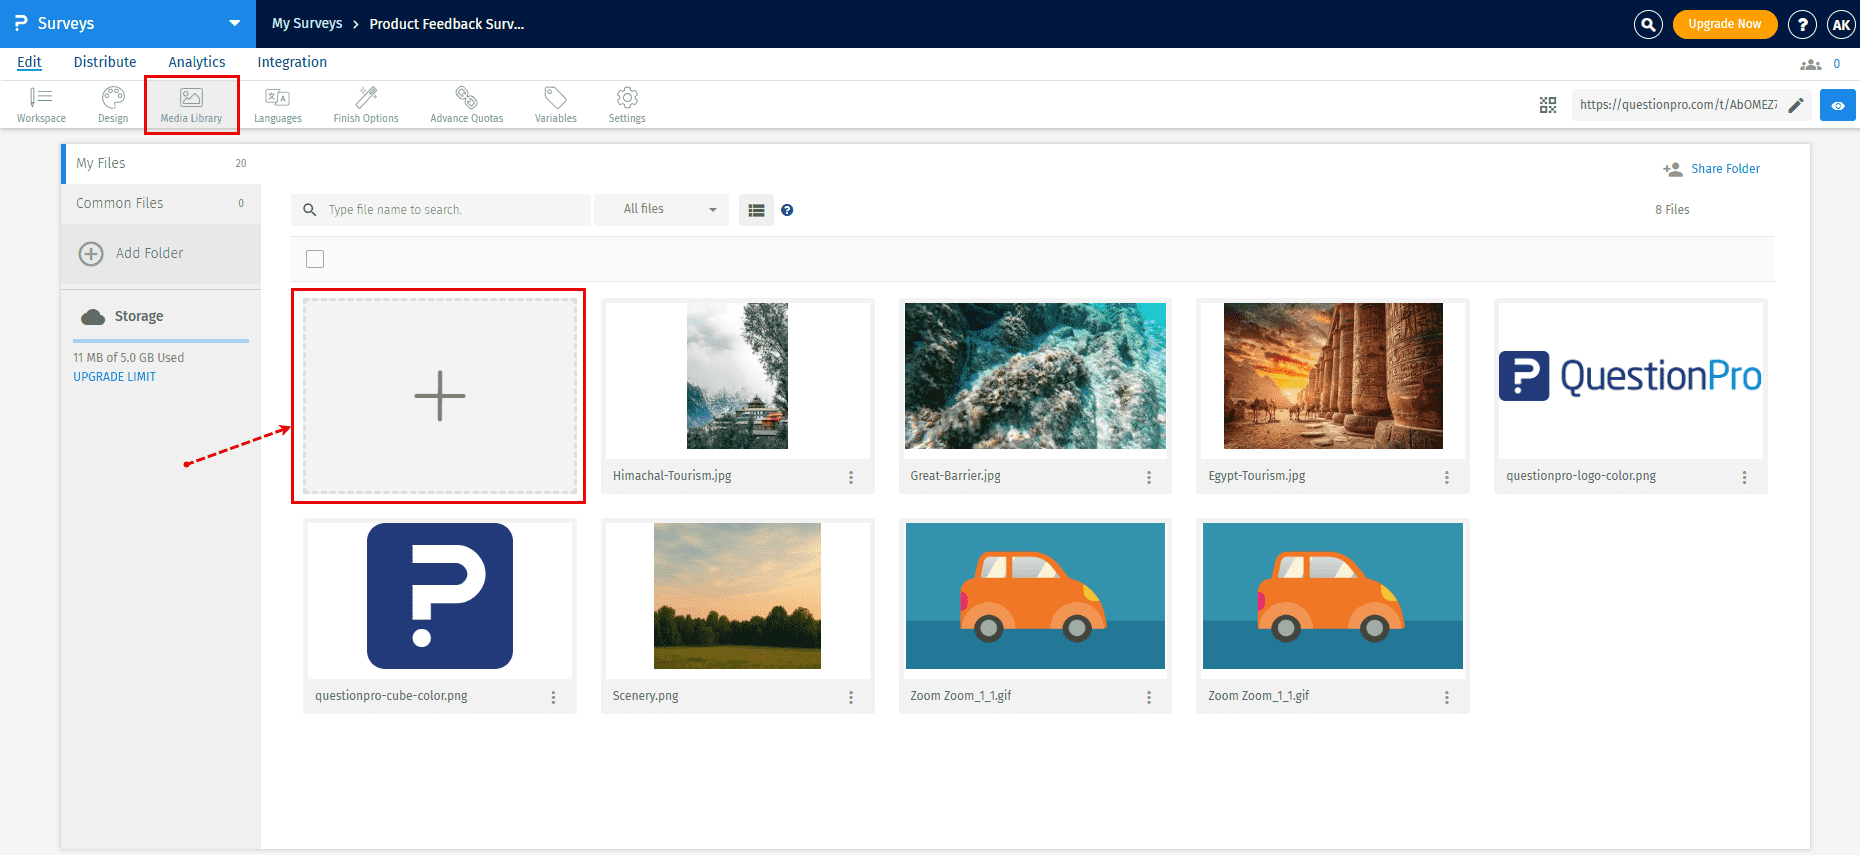
Task: Click the '8 Files' count text
Action: [1672, 210]
